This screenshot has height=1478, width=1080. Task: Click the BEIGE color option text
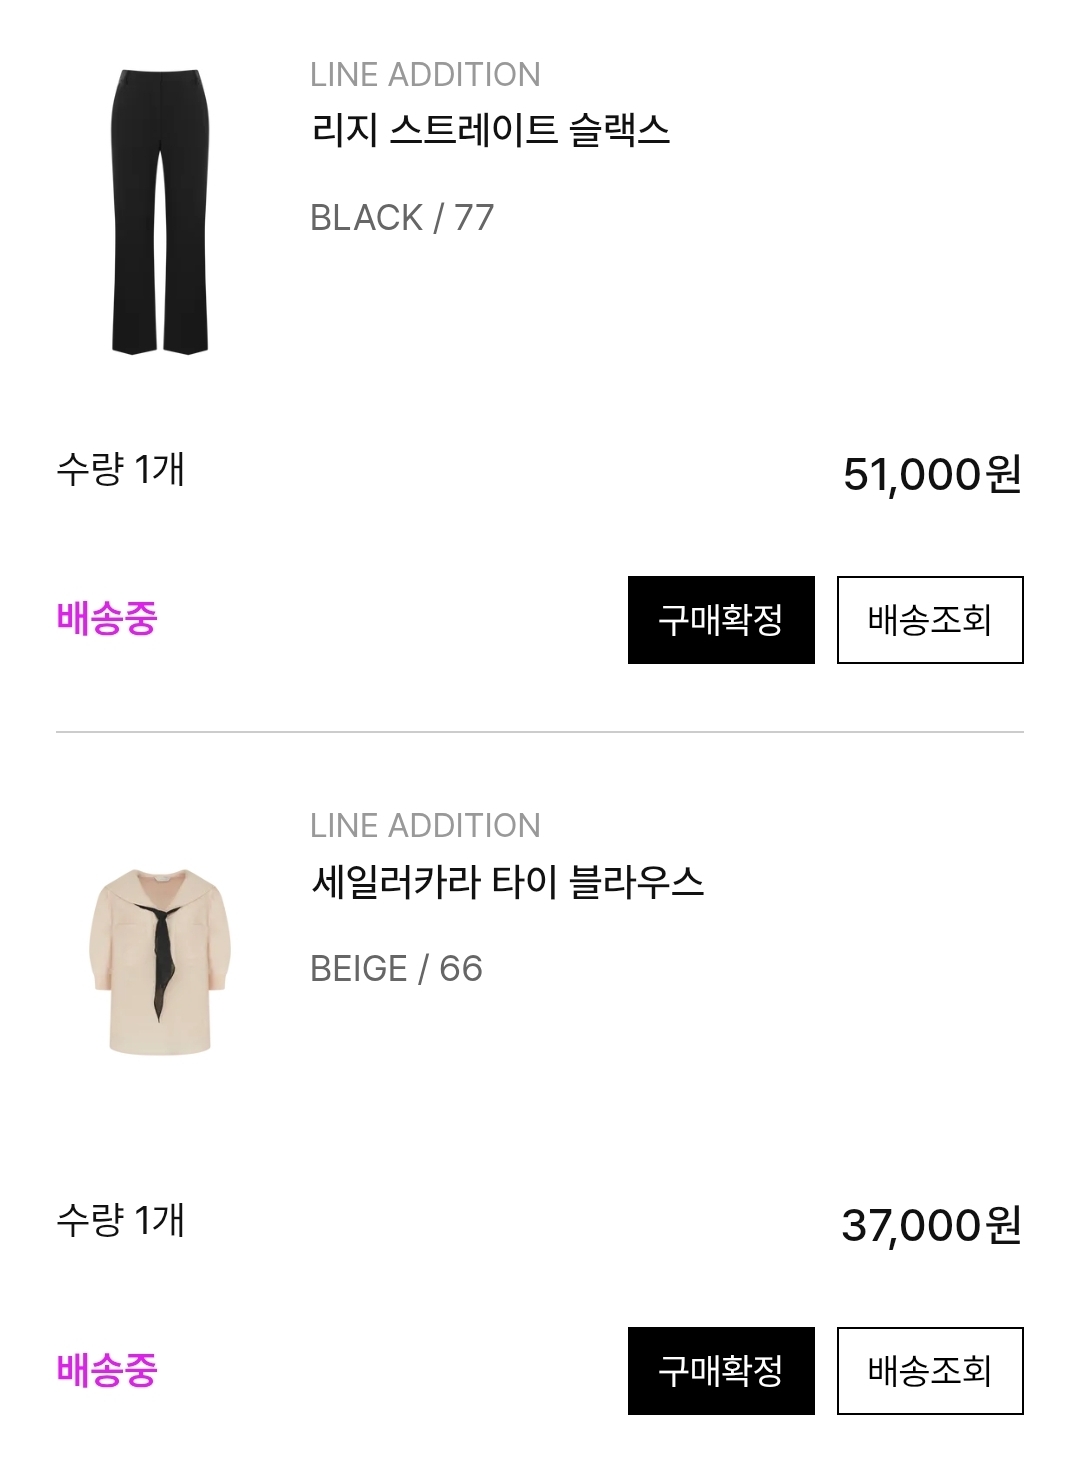(x=358, y=969)
